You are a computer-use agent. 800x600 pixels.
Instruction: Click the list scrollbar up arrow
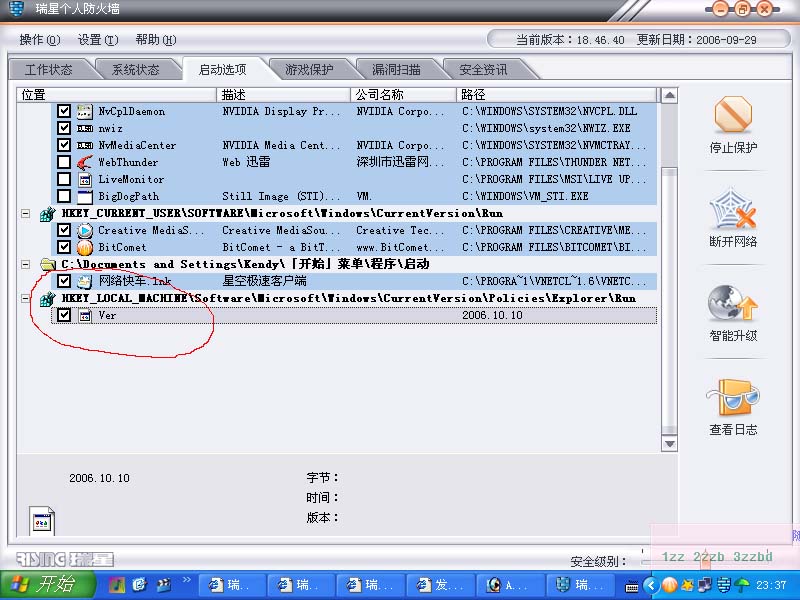tap(669, 95)
